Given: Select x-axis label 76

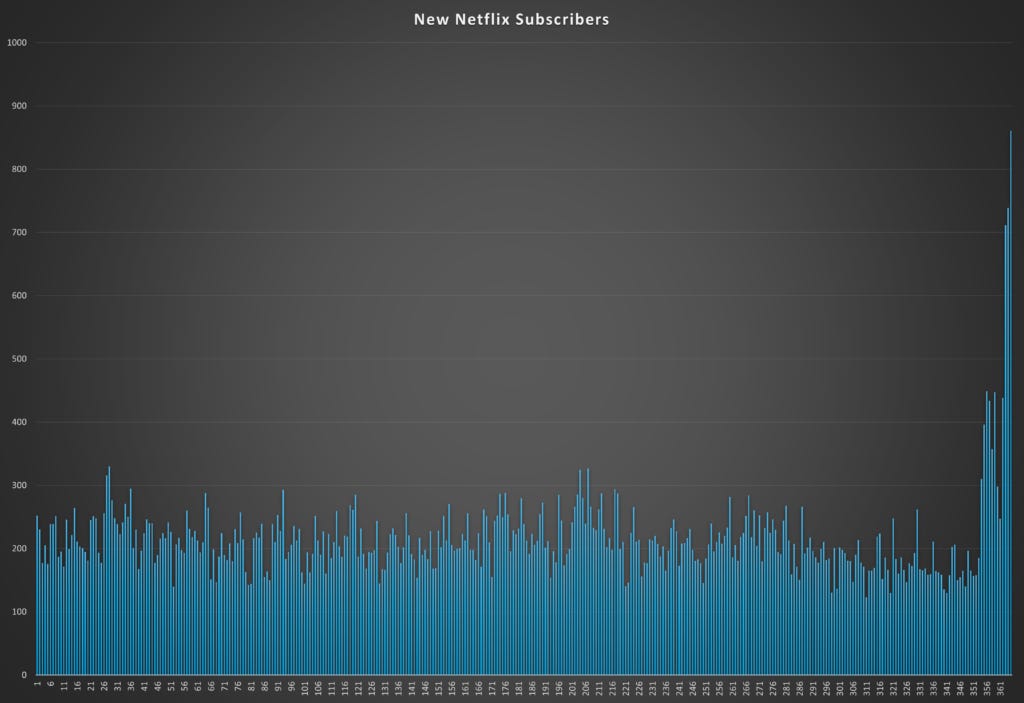Looking at the screenshot, I should coord(238,687).
